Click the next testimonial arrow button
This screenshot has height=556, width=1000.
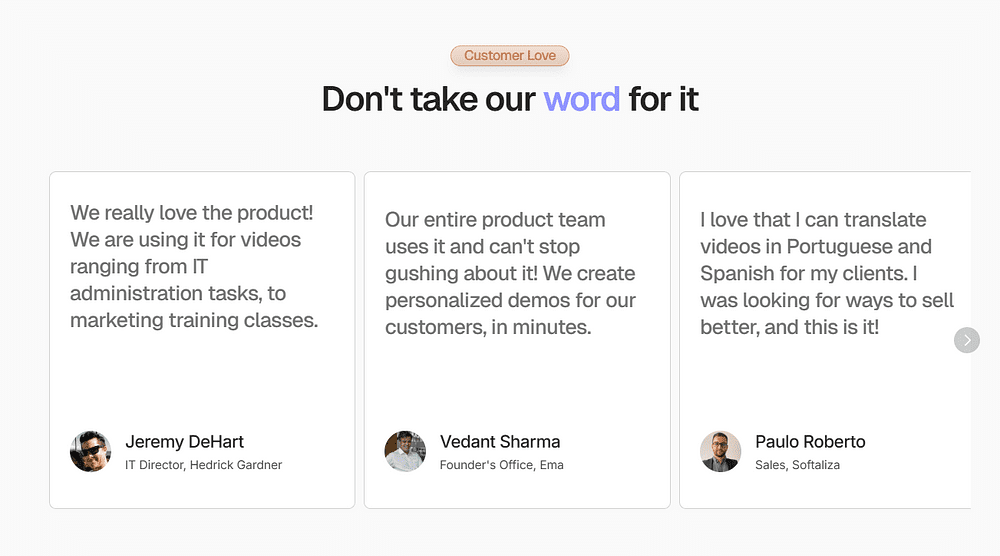pos(967,340)
